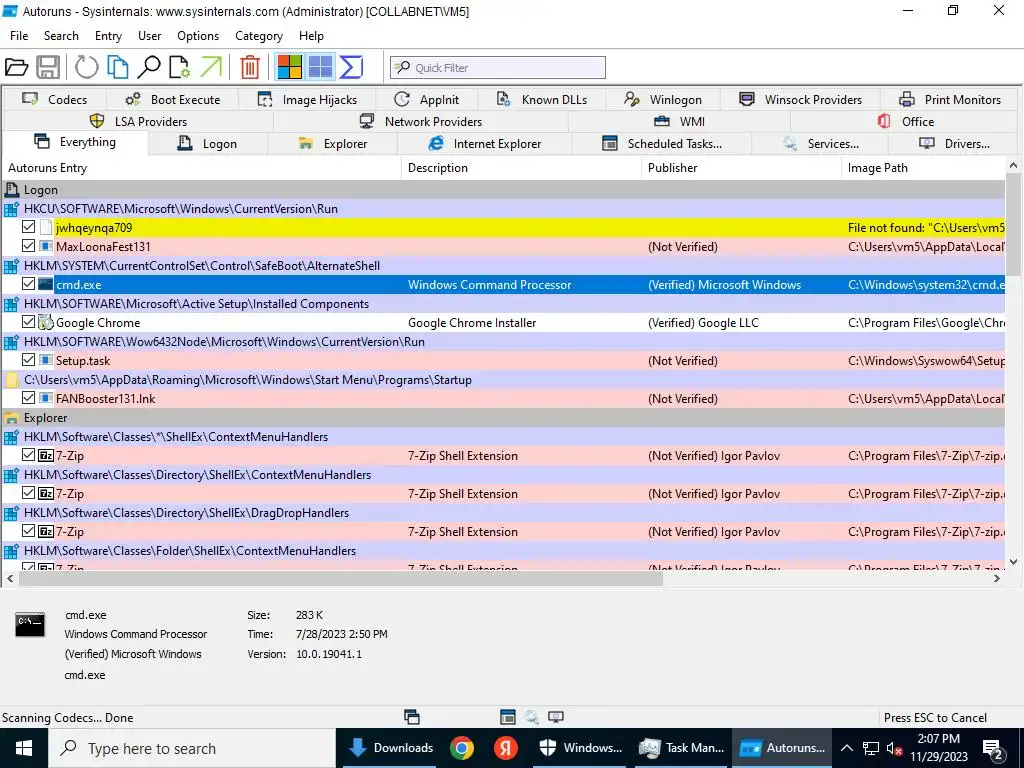Switch to the Known DLLs tab
Image resolution: width=1024 pixels, height=768 pixels.
pyautogui.click(x=541, y=99)
